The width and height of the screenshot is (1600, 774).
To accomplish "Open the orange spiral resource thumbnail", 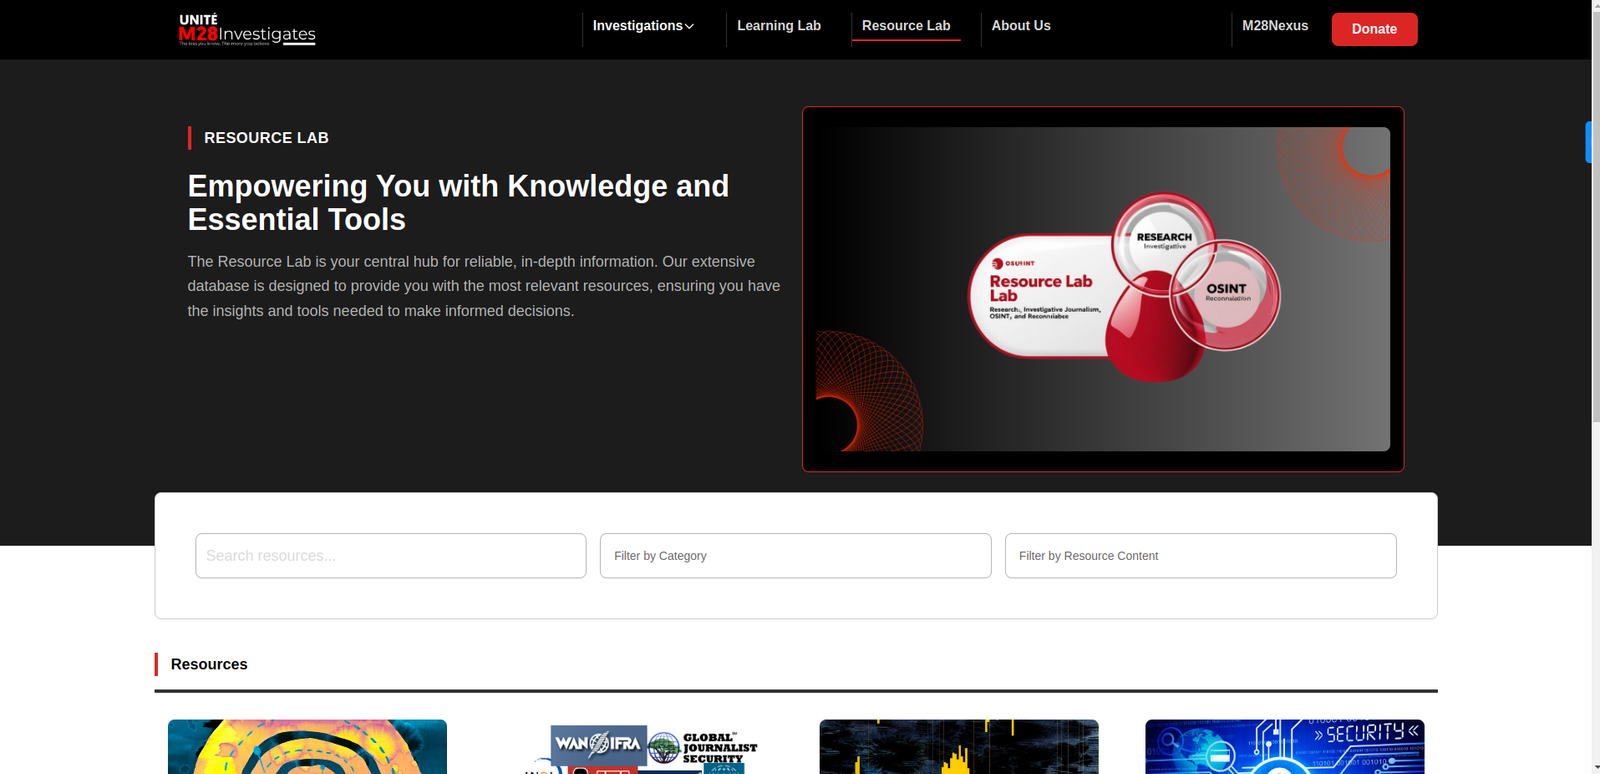I will coord(307,747).
